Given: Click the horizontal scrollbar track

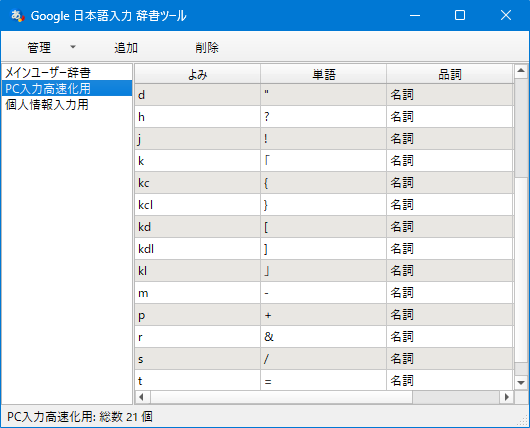Looking at the screenshot, I should pos(456,397).
